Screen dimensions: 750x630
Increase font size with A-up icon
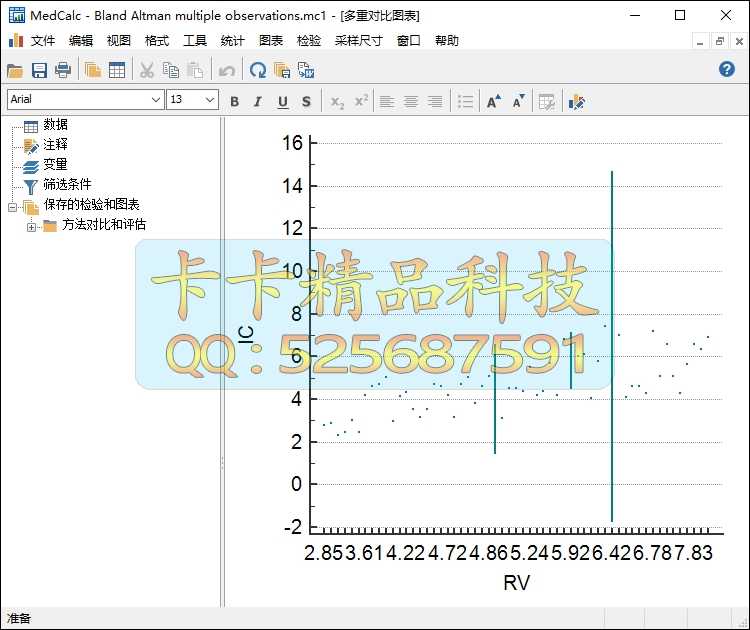click(494, 101)
